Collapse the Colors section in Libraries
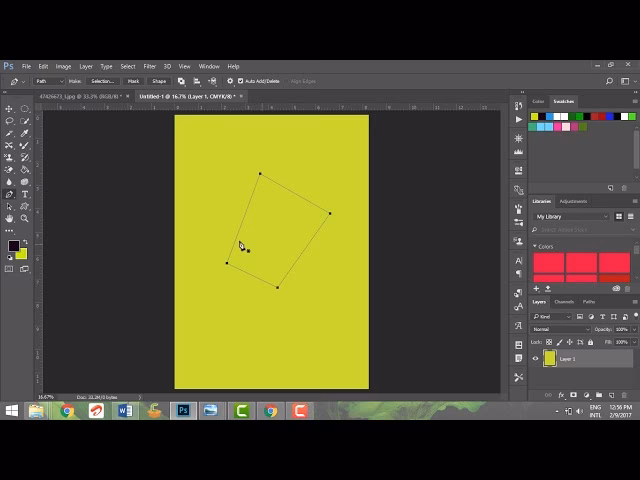This screenshot has height=480, width=640. (x=535, y=246)
